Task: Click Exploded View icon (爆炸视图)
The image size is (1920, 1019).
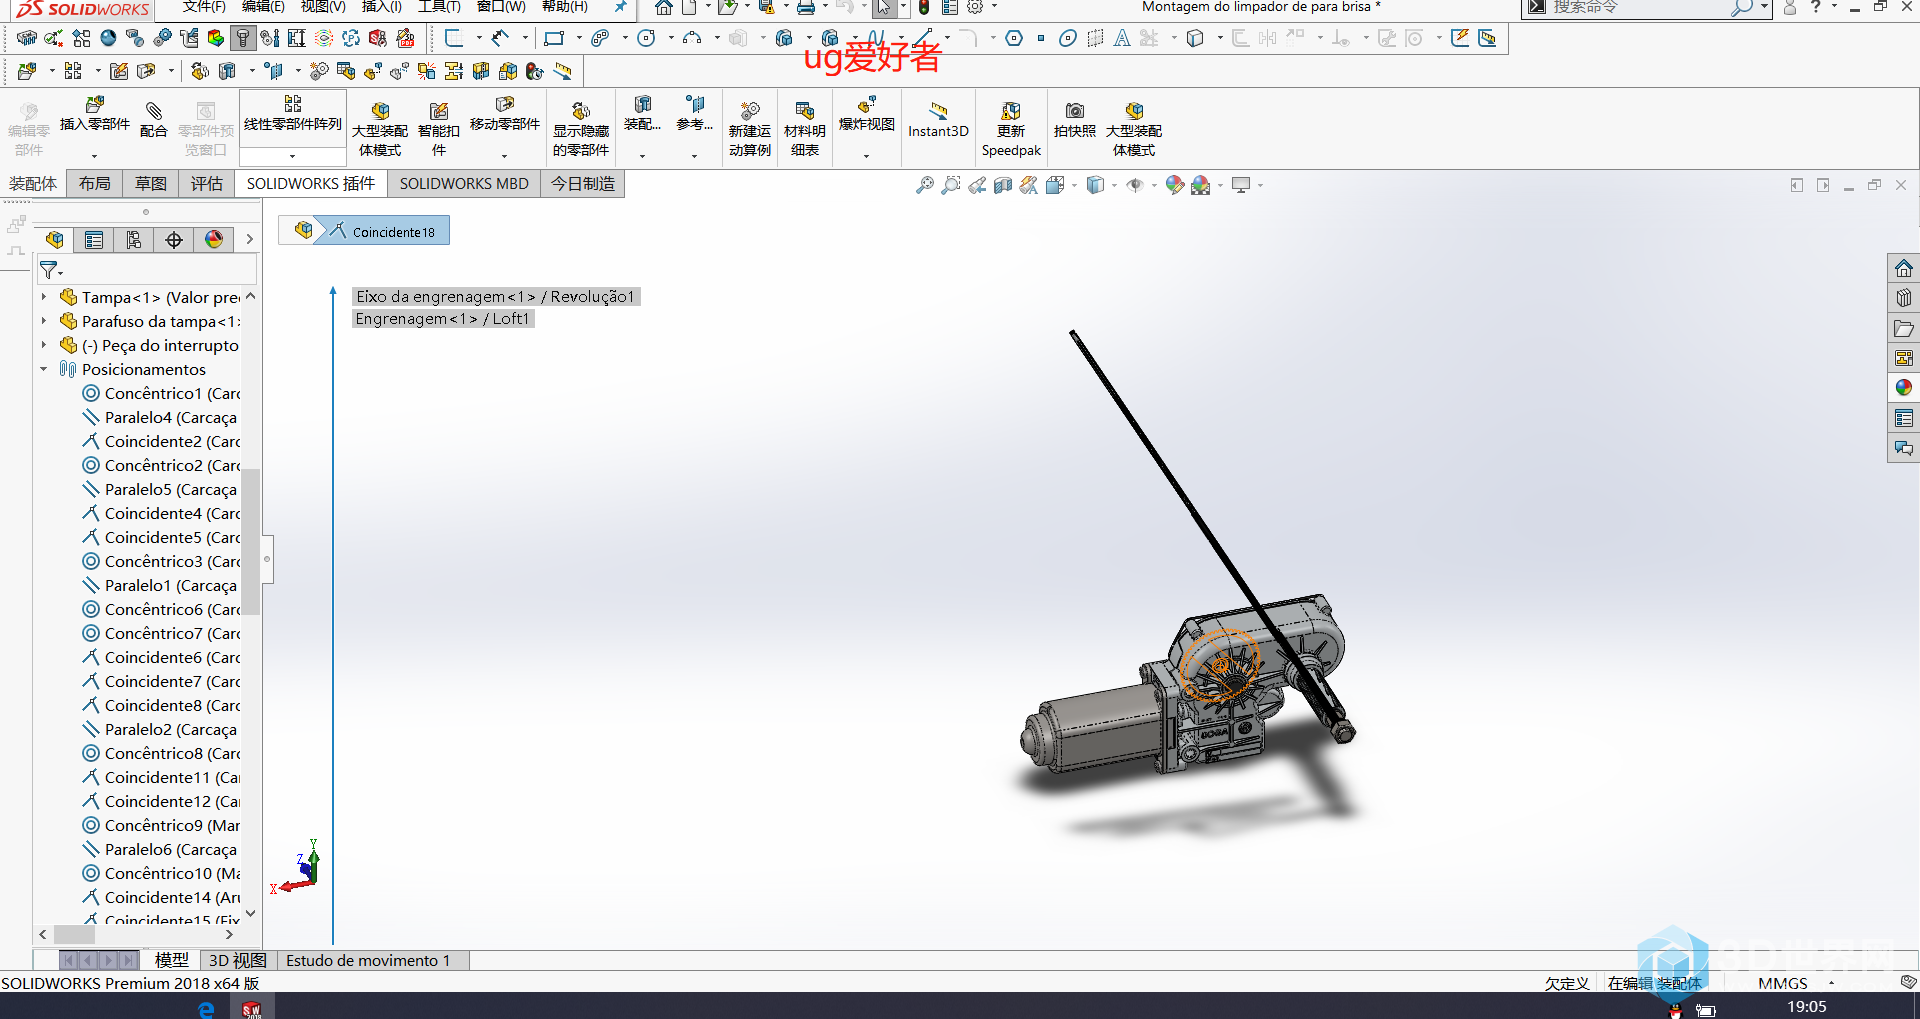Action: (x=867, y=104)
